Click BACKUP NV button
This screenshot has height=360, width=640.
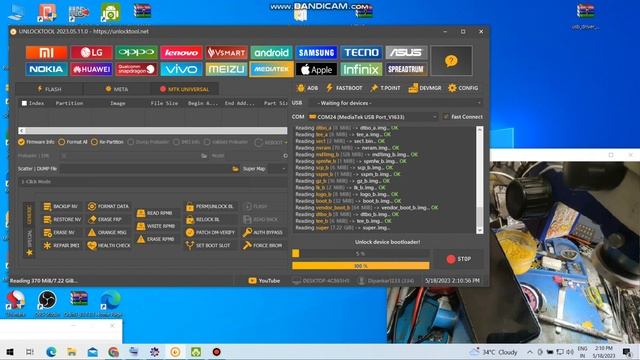(61, 207)
